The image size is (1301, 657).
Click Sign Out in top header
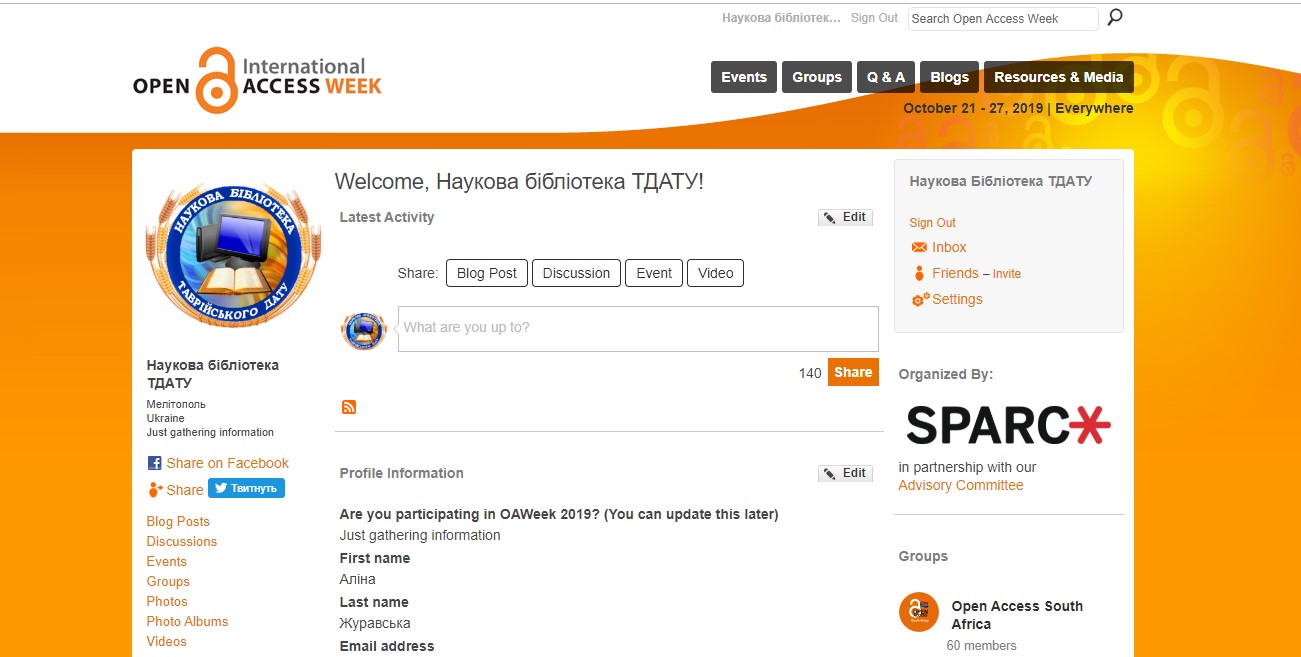click(874, 18)
